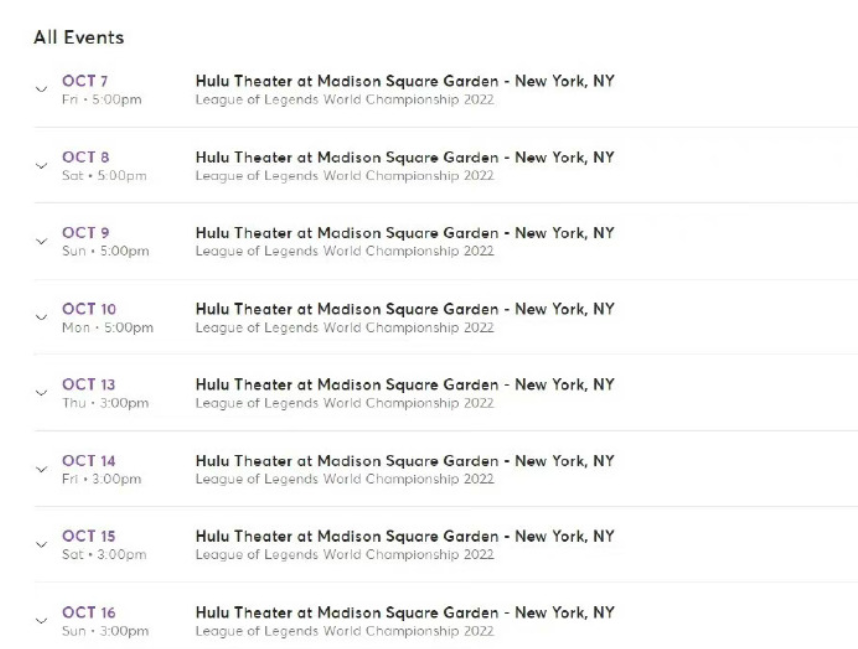Expand the OCT 14 event chevron
This screenshot has width=858, height=649.
click(41, 469)
